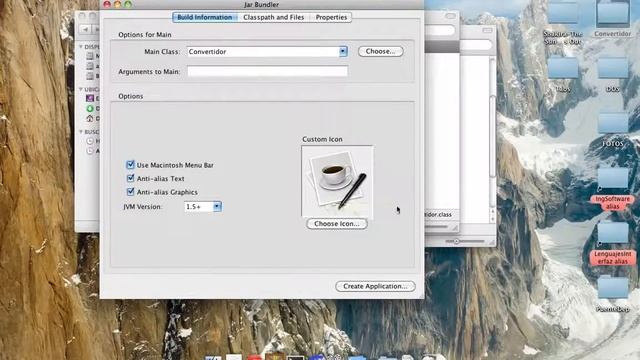Open the Classpath and Files tab
The image size is (640, 360).
273,17
